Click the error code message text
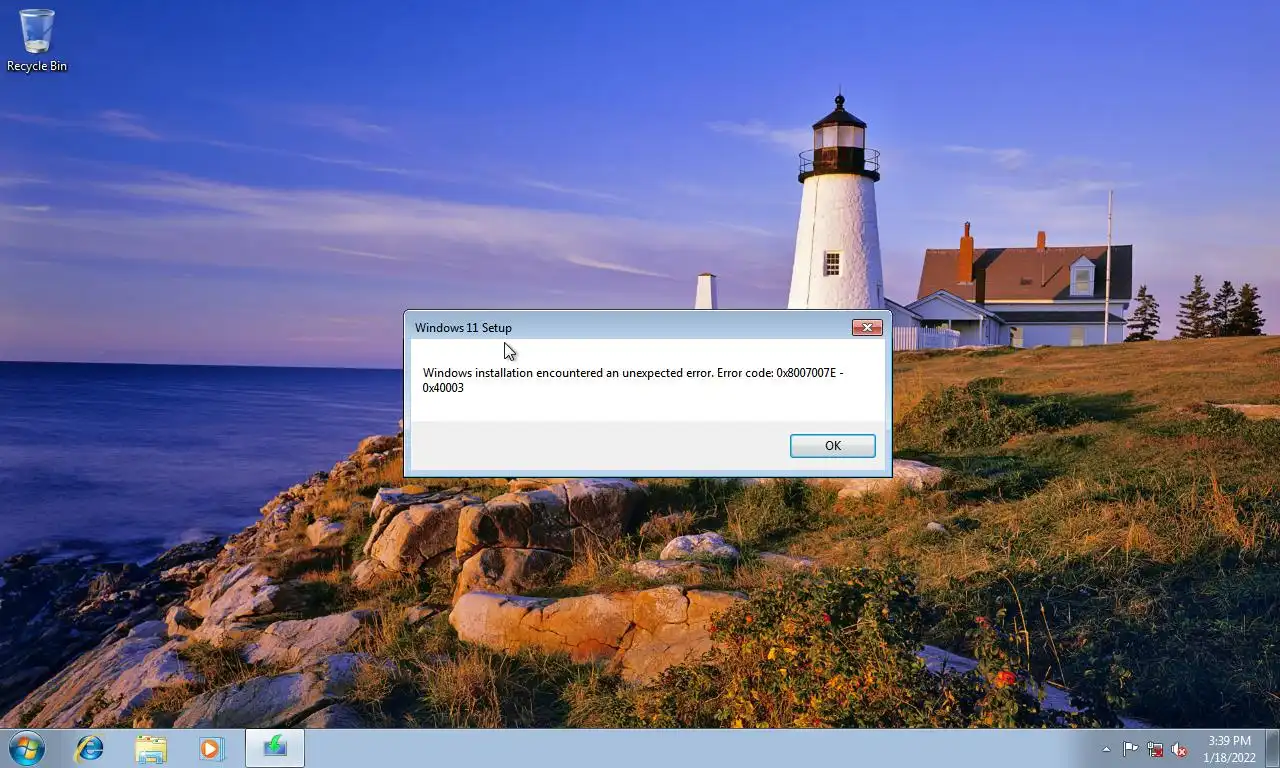 point(633,380)
